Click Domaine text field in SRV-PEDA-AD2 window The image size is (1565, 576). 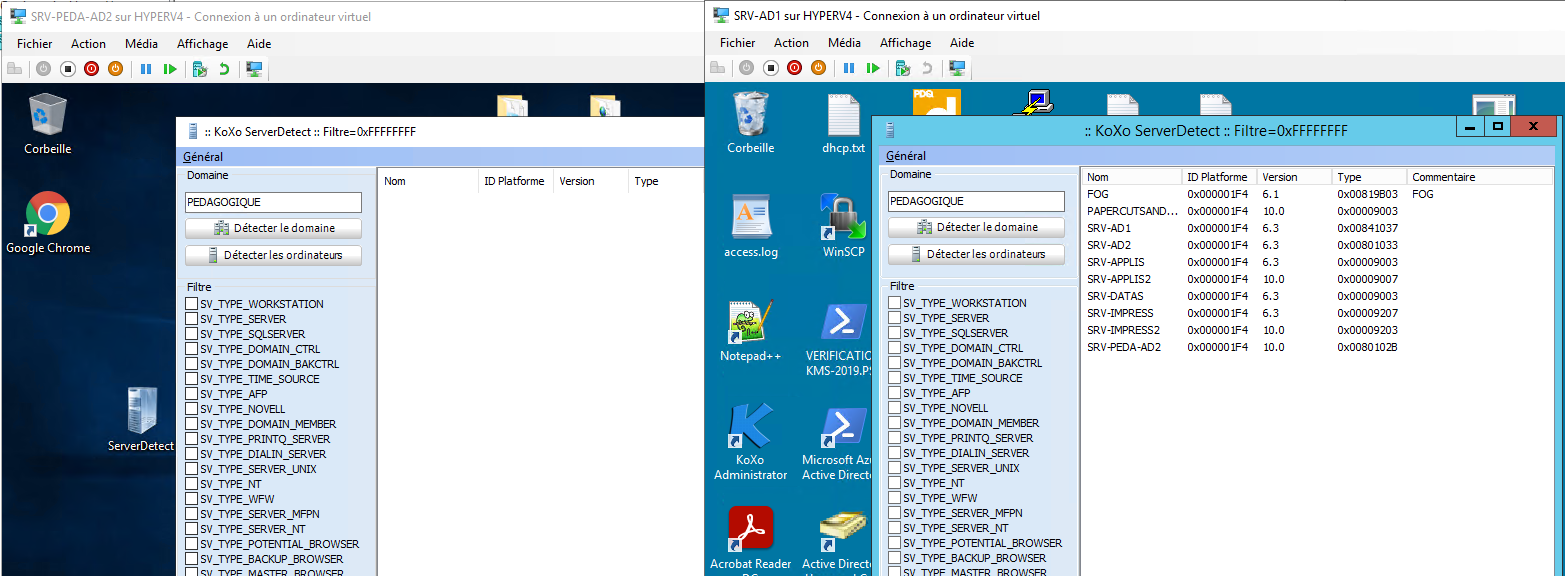[273, 202]
